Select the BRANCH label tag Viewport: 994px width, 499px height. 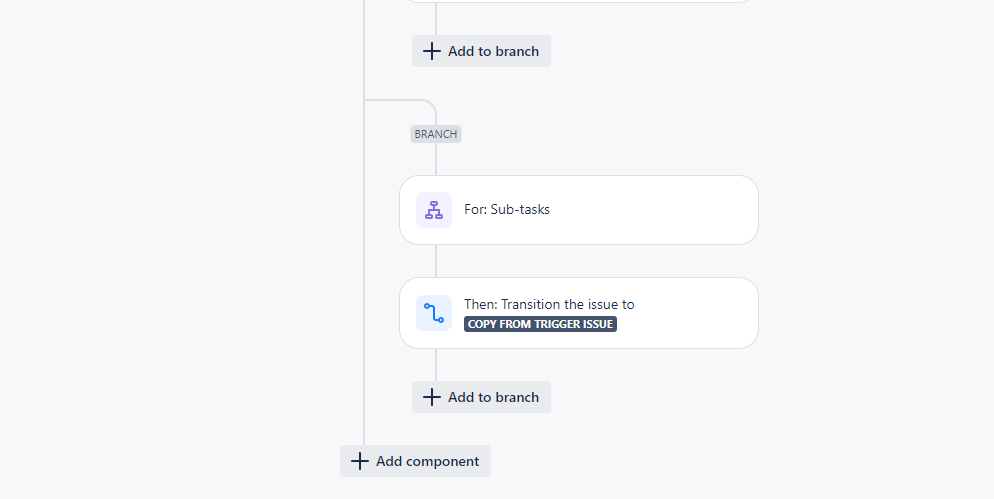436,134
